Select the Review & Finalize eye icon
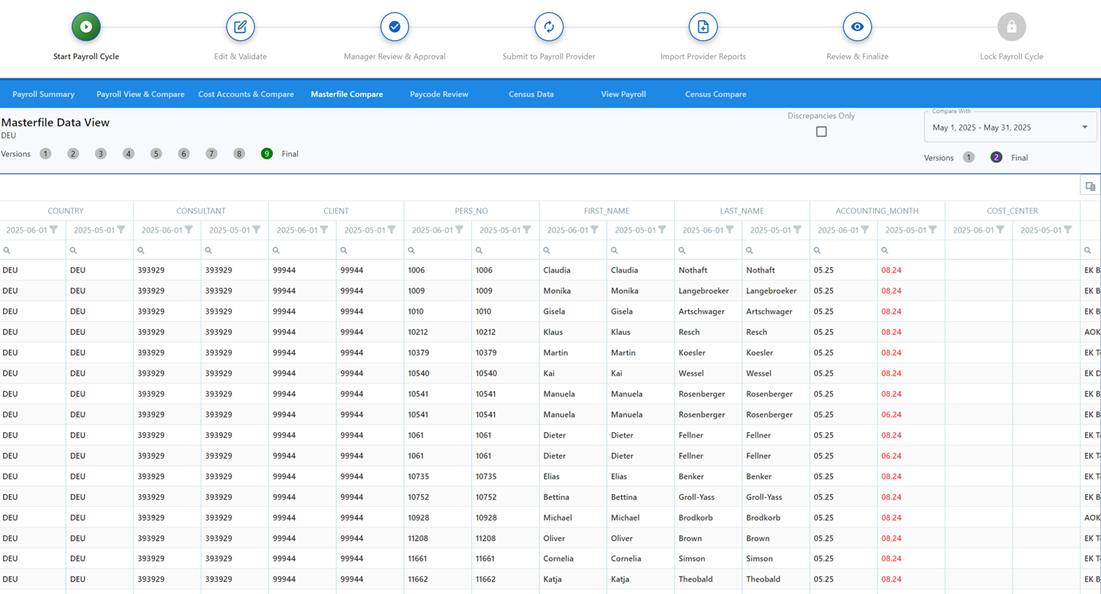The image size is (1101, 594). point(856,27)
